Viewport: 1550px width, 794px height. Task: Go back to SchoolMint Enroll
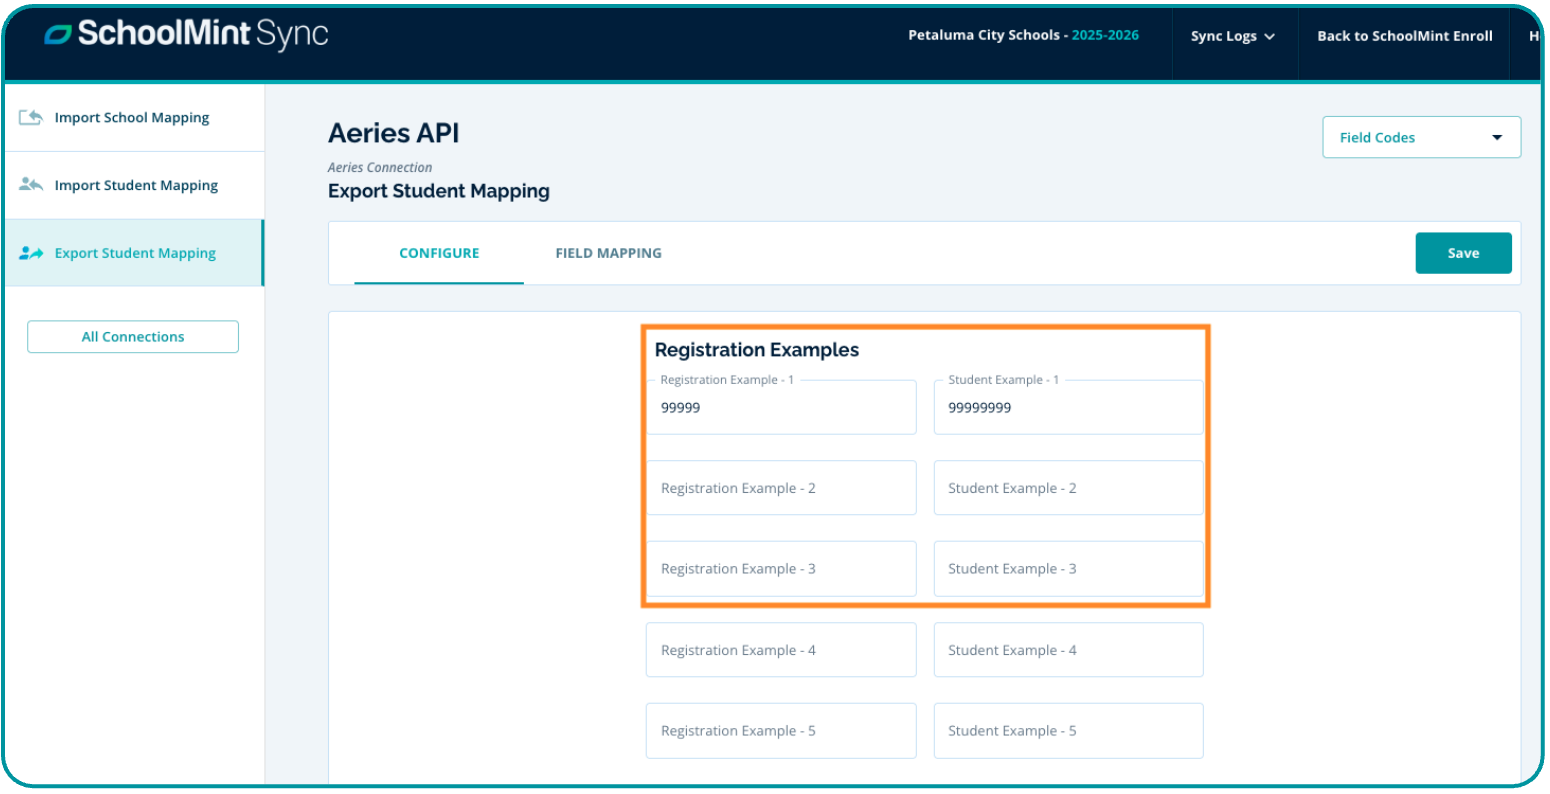1404,36
